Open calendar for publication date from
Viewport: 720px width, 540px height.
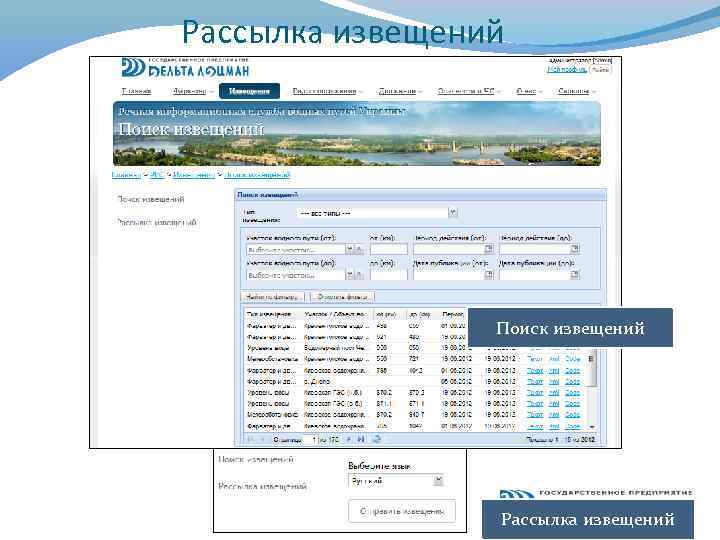[x=489, y=275]
